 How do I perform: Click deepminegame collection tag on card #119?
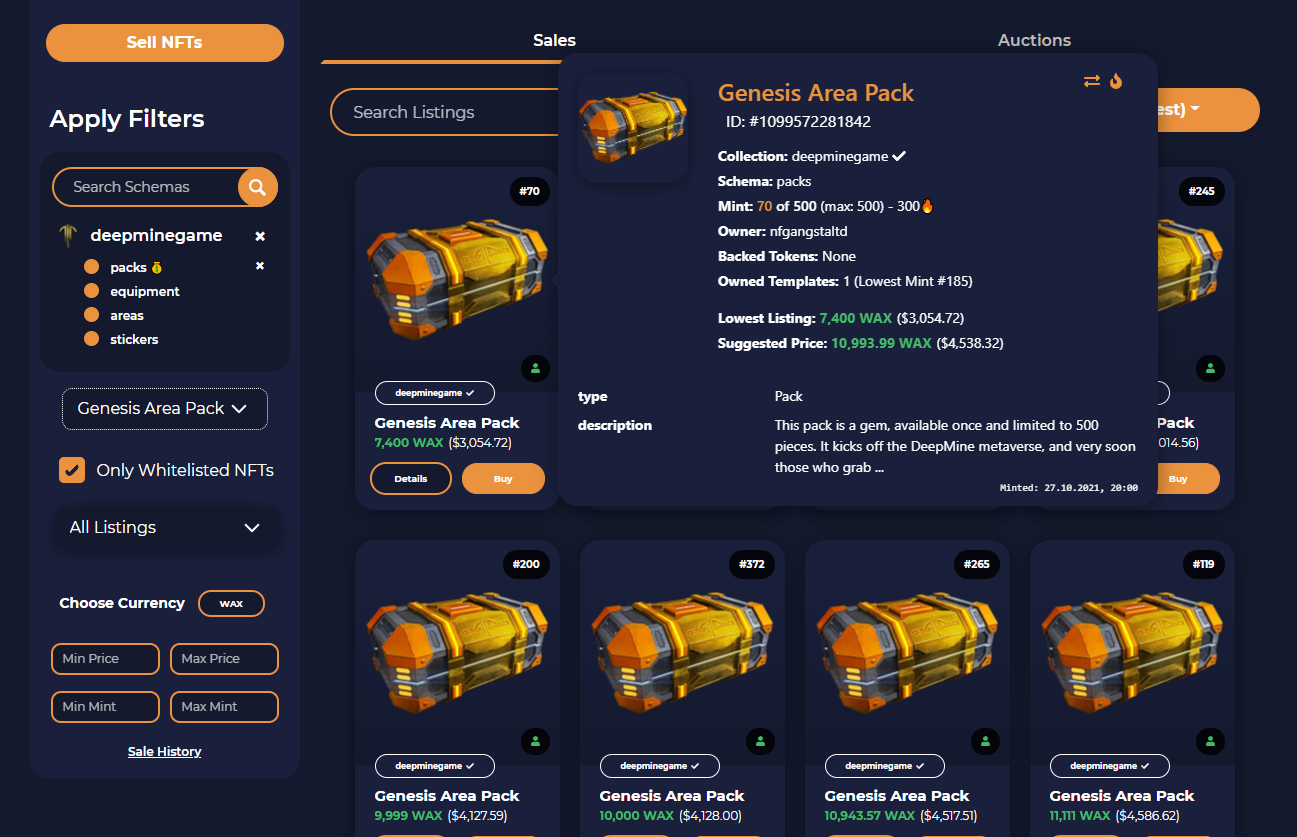[1110, 766]
